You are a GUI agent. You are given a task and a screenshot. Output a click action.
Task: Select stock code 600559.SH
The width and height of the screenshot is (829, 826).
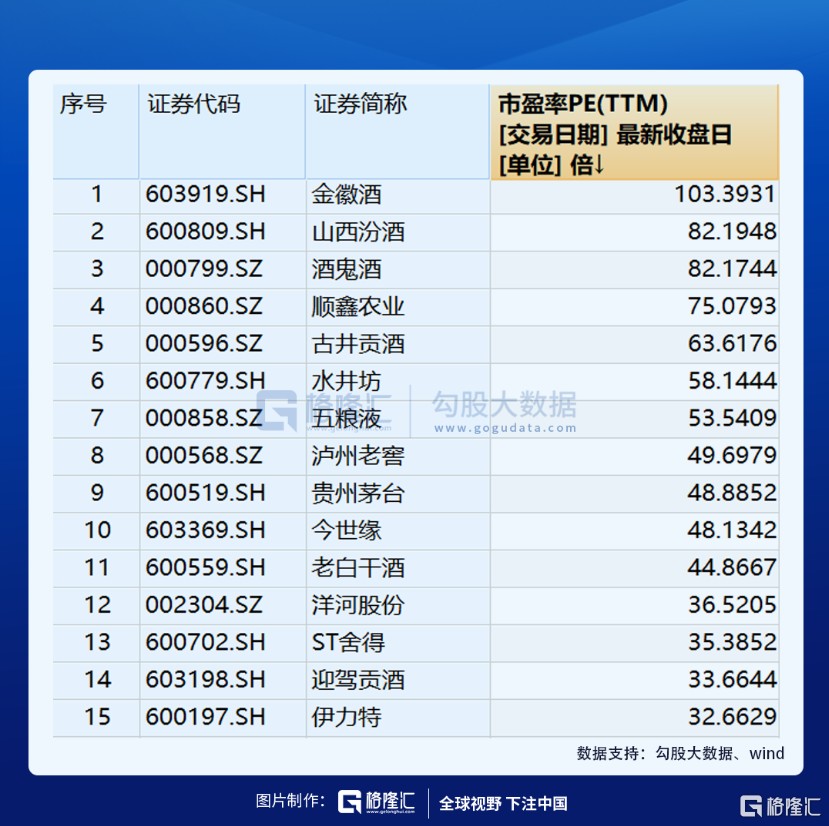click(x=205, y=567)
